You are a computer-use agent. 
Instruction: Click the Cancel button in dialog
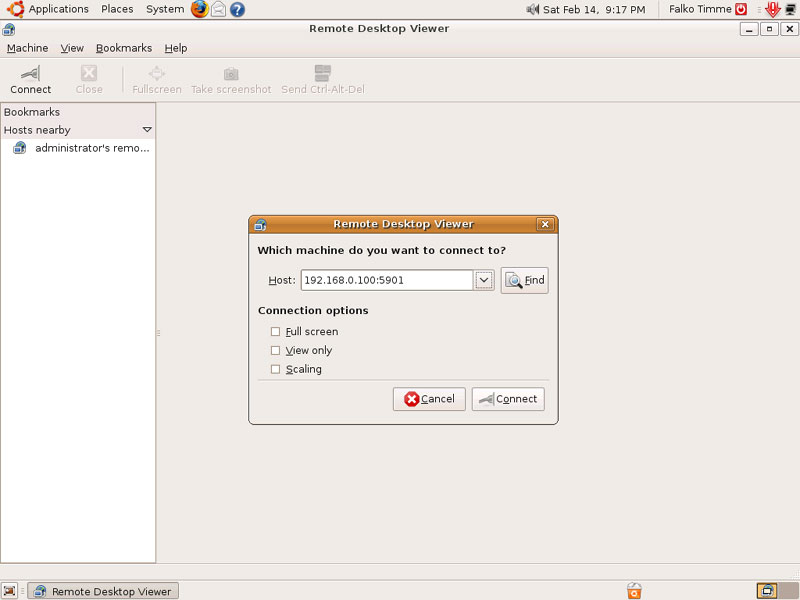(429, 399)
